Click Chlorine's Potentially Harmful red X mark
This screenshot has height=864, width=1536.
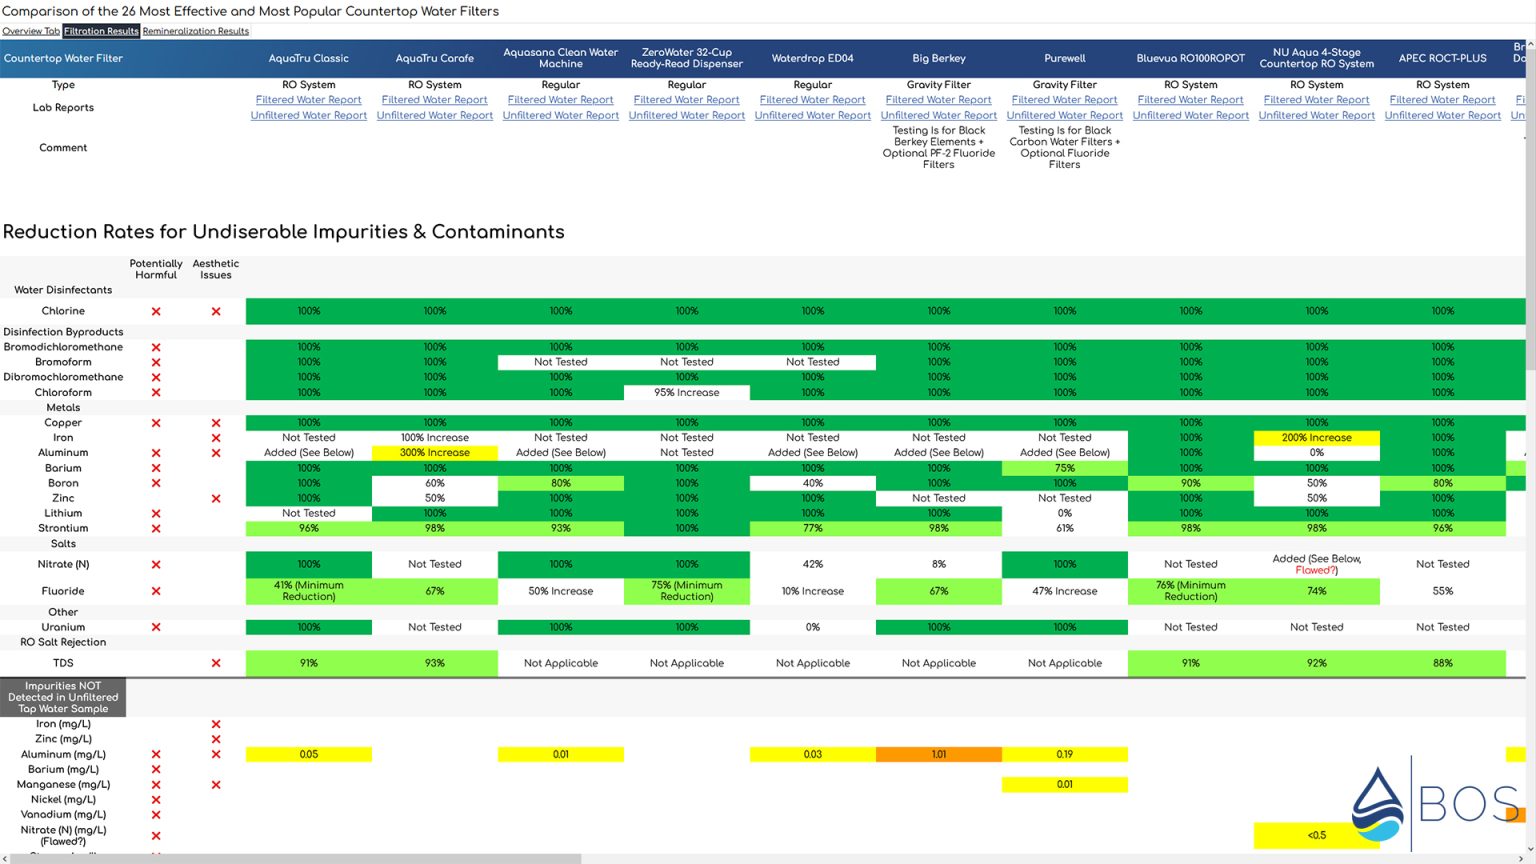[x=156, y=311]
